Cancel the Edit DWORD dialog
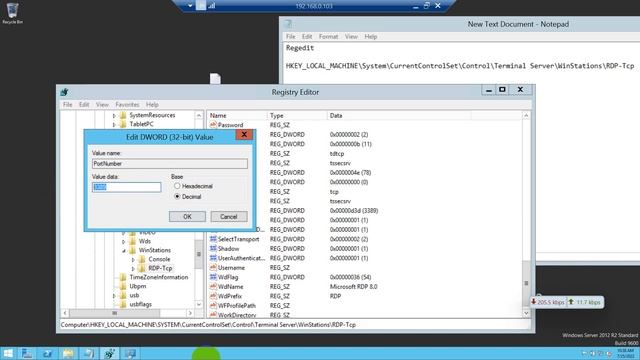The width and height of the screenshot is (640, 360). (229, 217)
